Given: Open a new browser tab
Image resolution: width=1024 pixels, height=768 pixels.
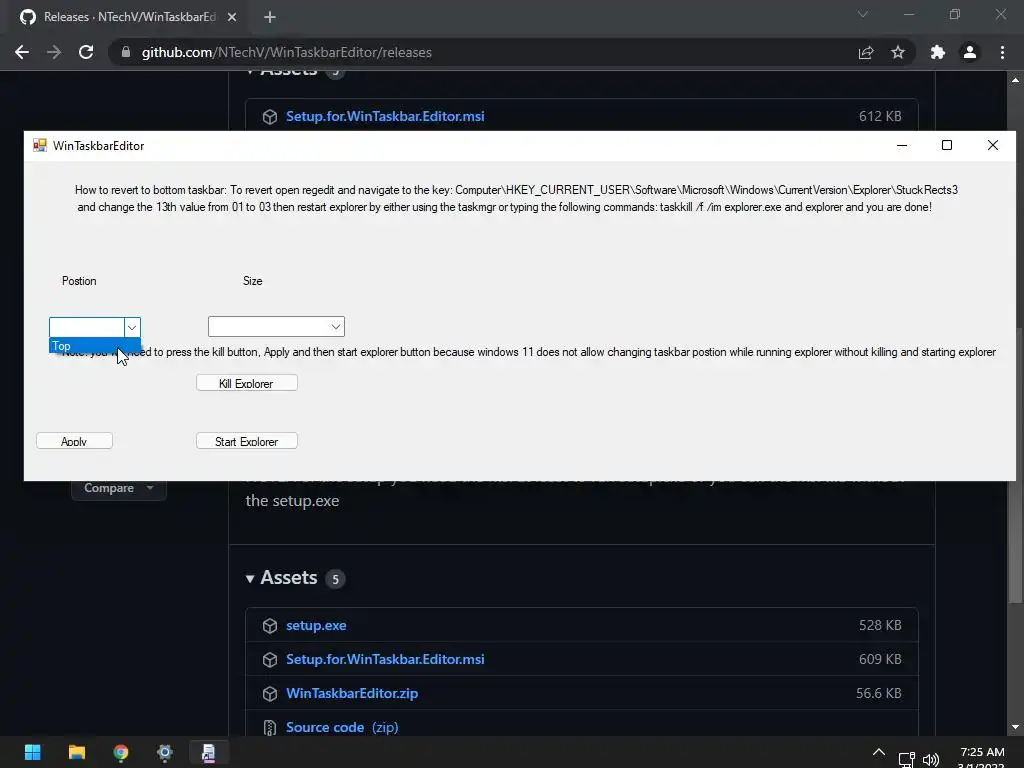Looking at the screenshot, I should (x=270, y=17).
